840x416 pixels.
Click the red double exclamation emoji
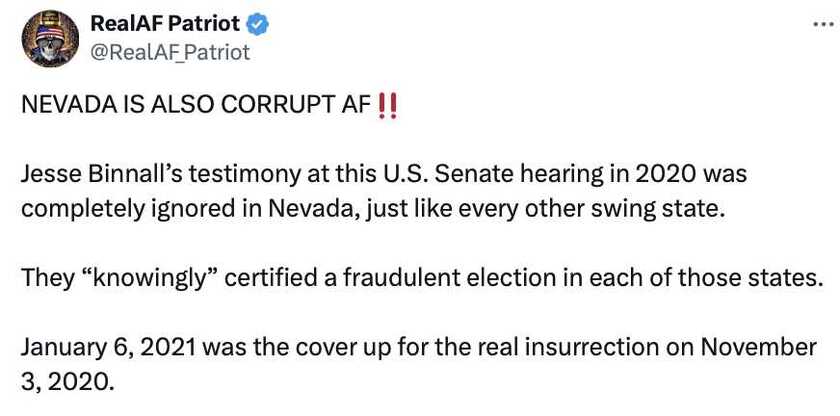pos(389,105)
